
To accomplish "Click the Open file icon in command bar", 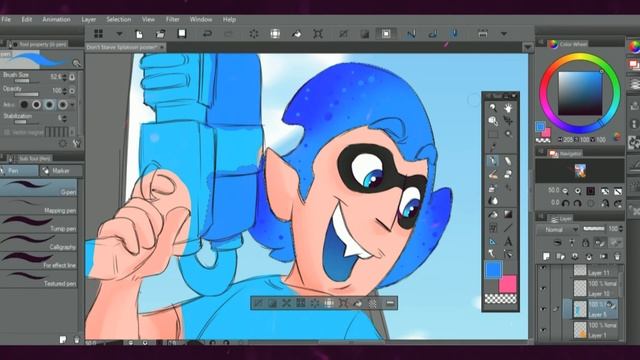I will point(160,34).
